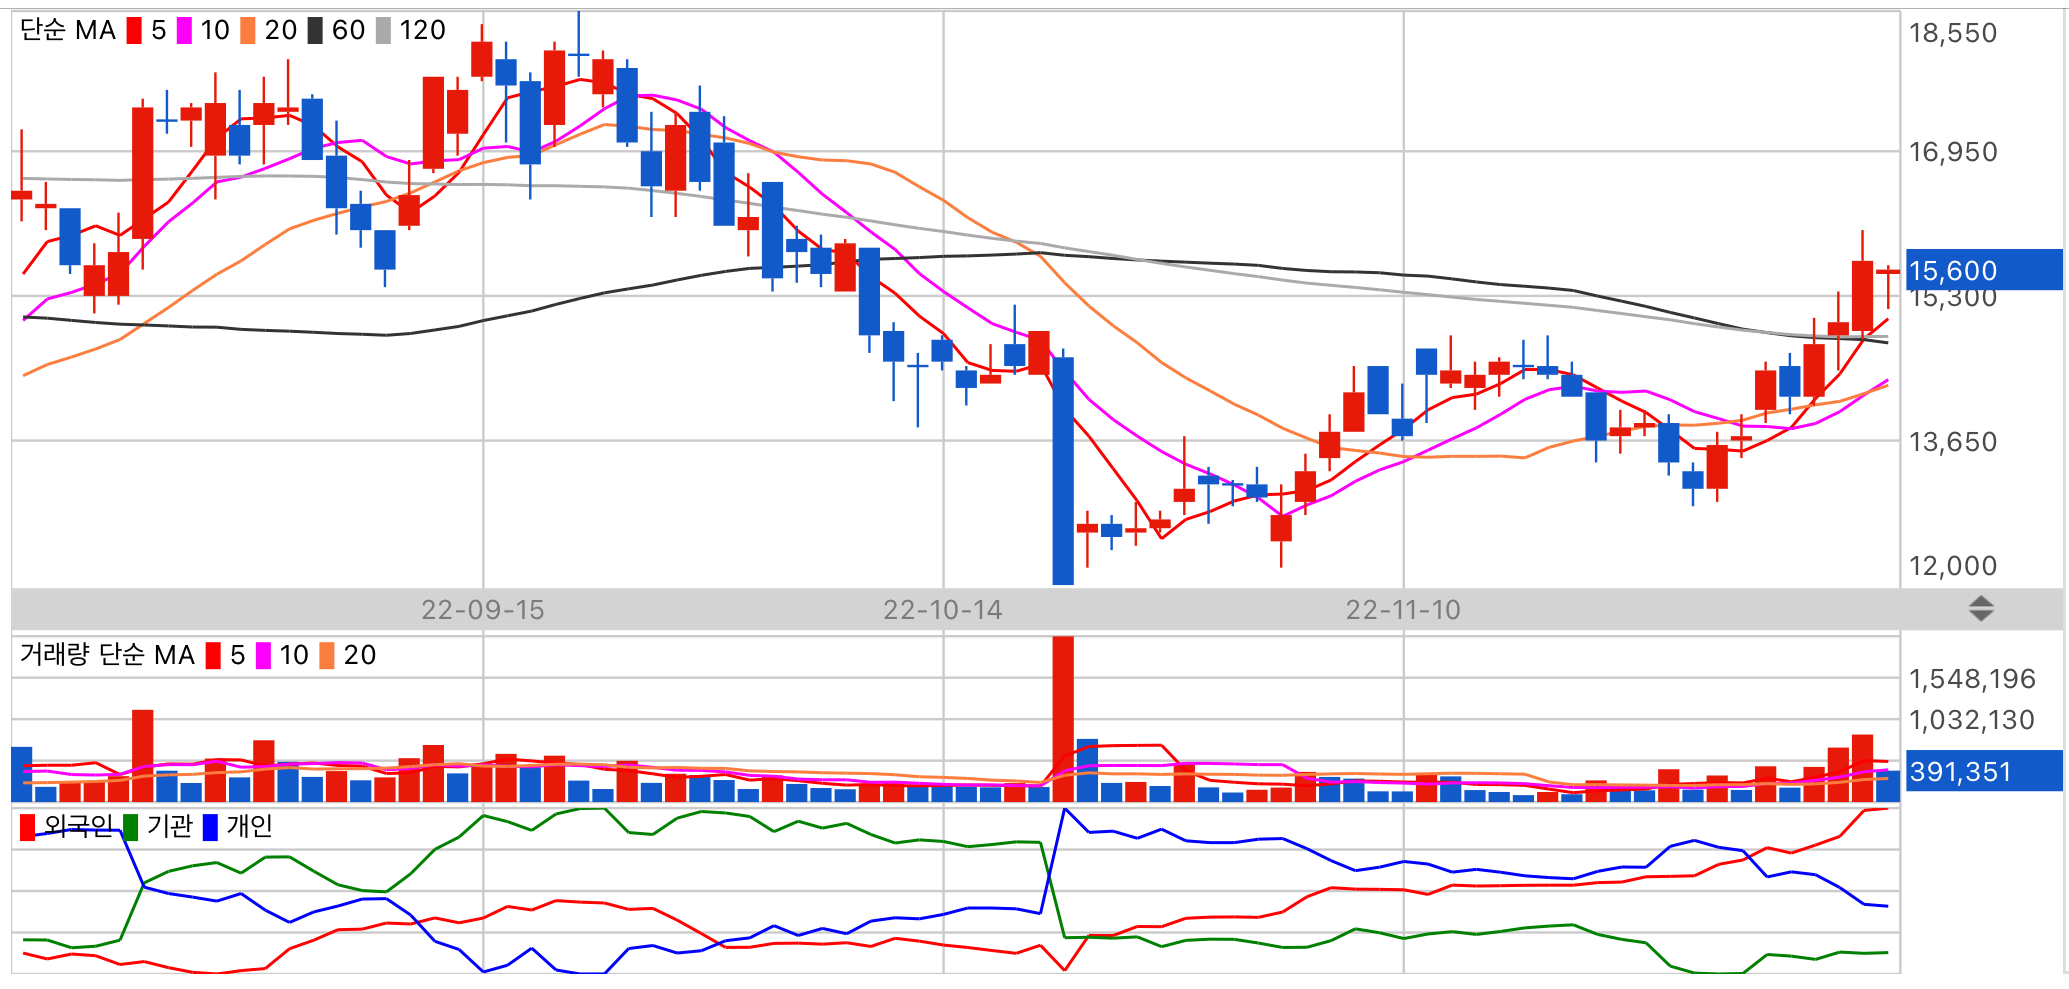
Task: Click the 22-09-15 date marker
Action: tap(483, 610)
